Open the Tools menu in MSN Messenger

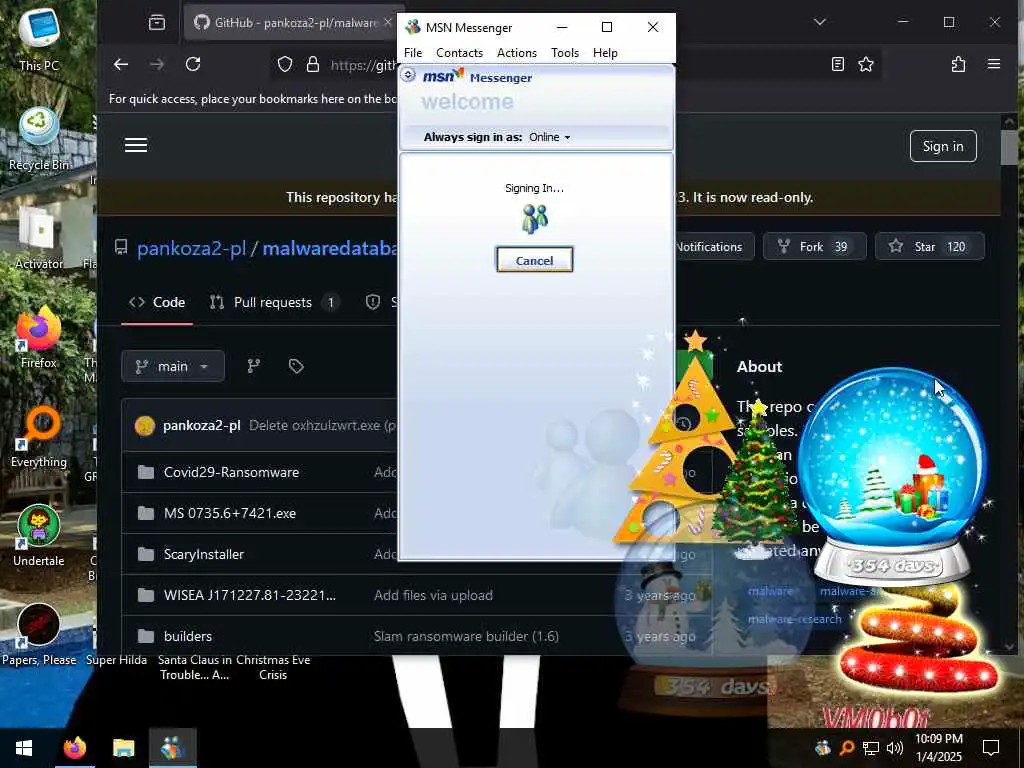pos(565,53)
